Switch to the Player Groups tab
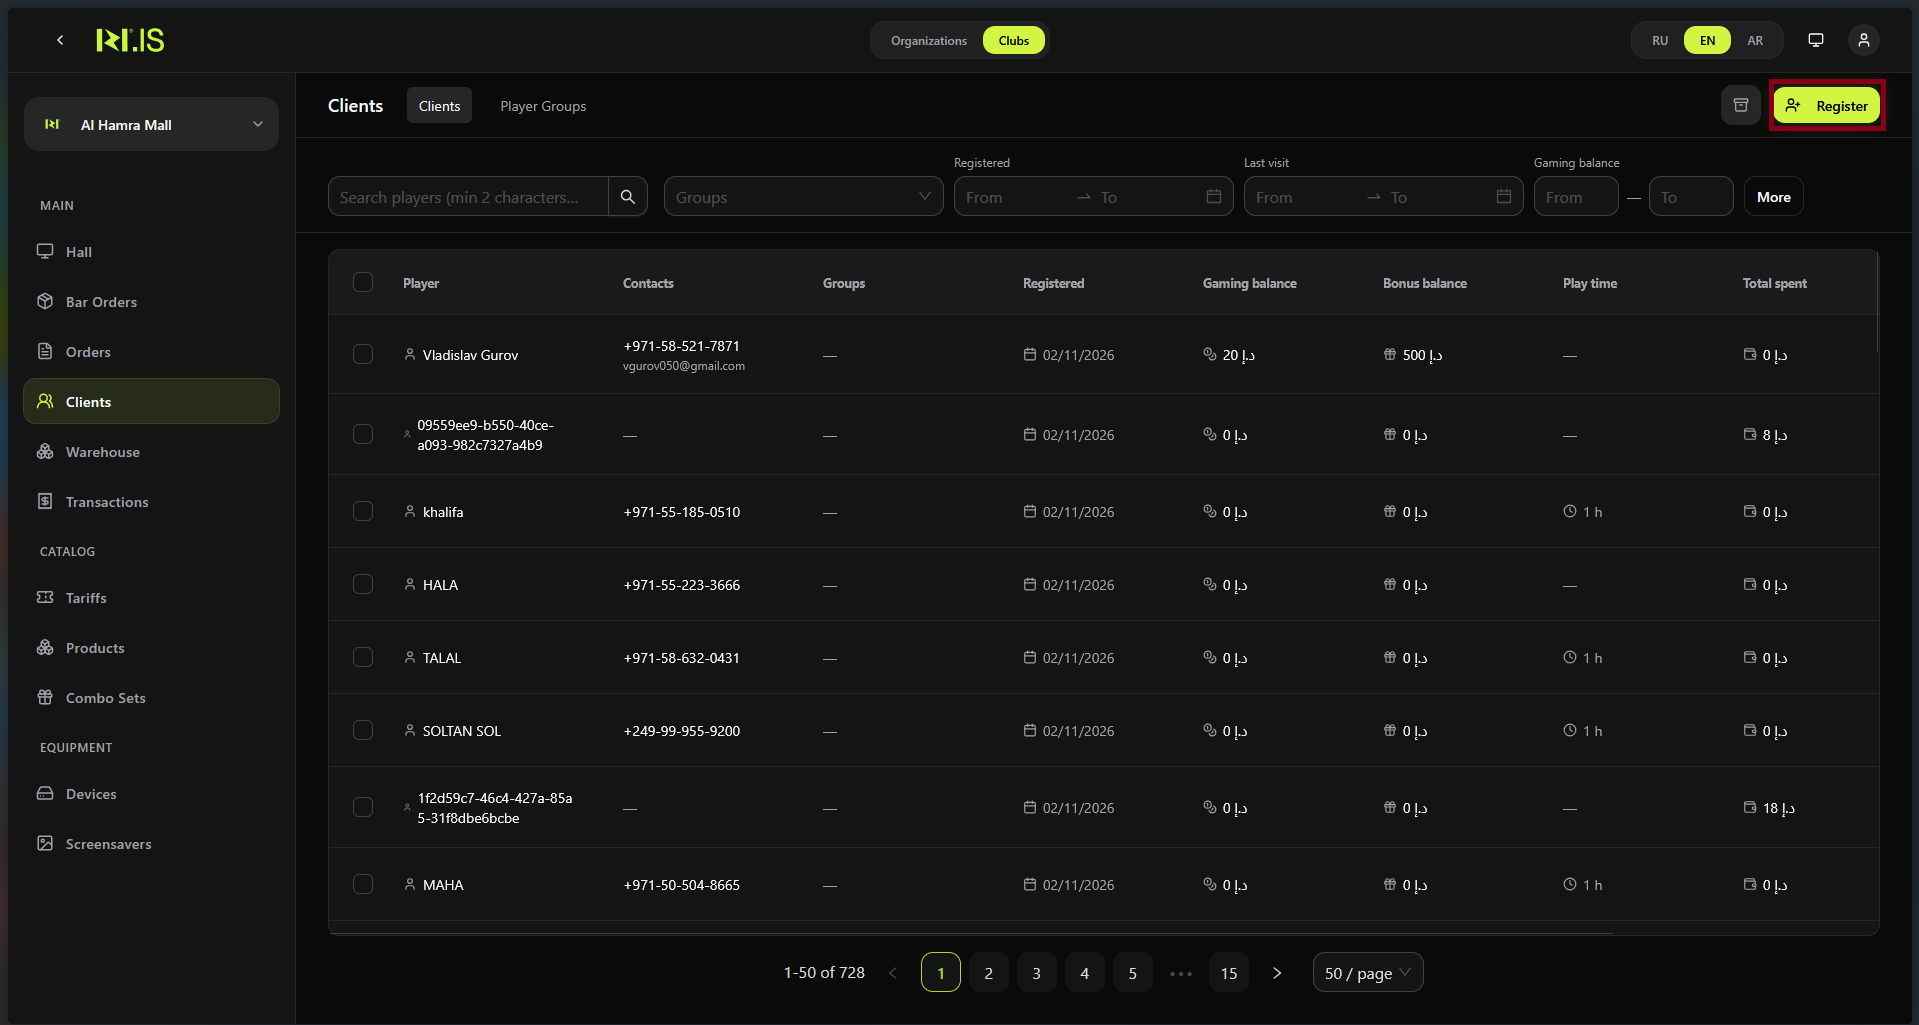Viewport: 1919px width, 1025px height. [x=543, y=106]
